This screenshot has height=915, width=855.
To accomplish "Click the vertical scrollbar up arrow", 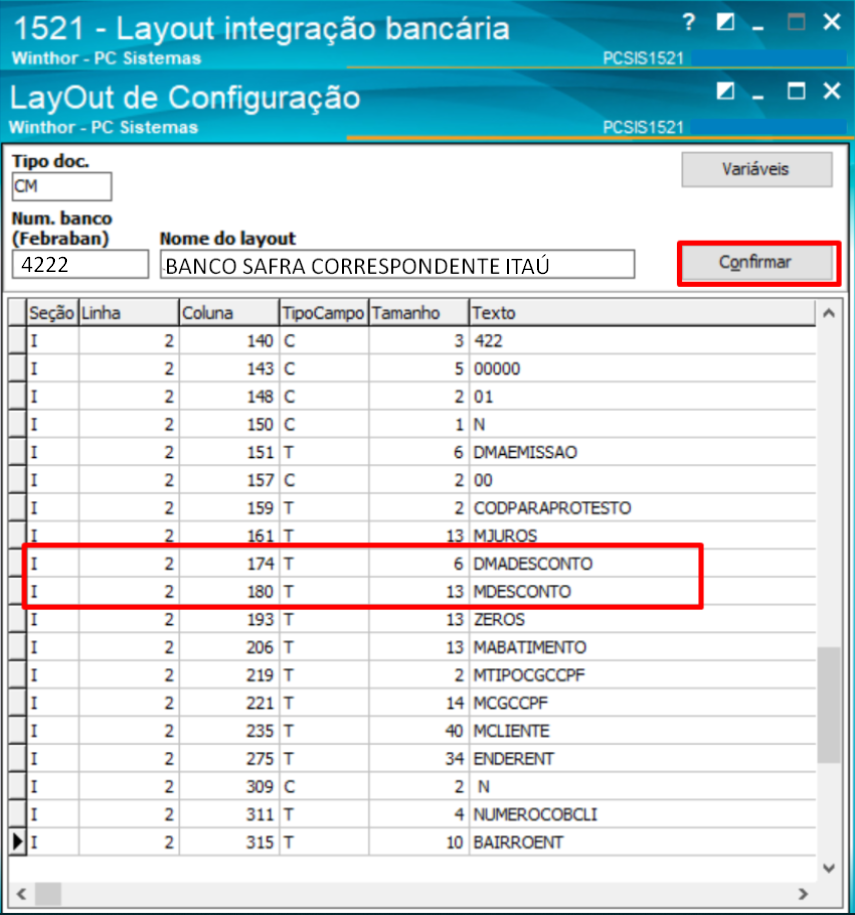I will [829, 313].
